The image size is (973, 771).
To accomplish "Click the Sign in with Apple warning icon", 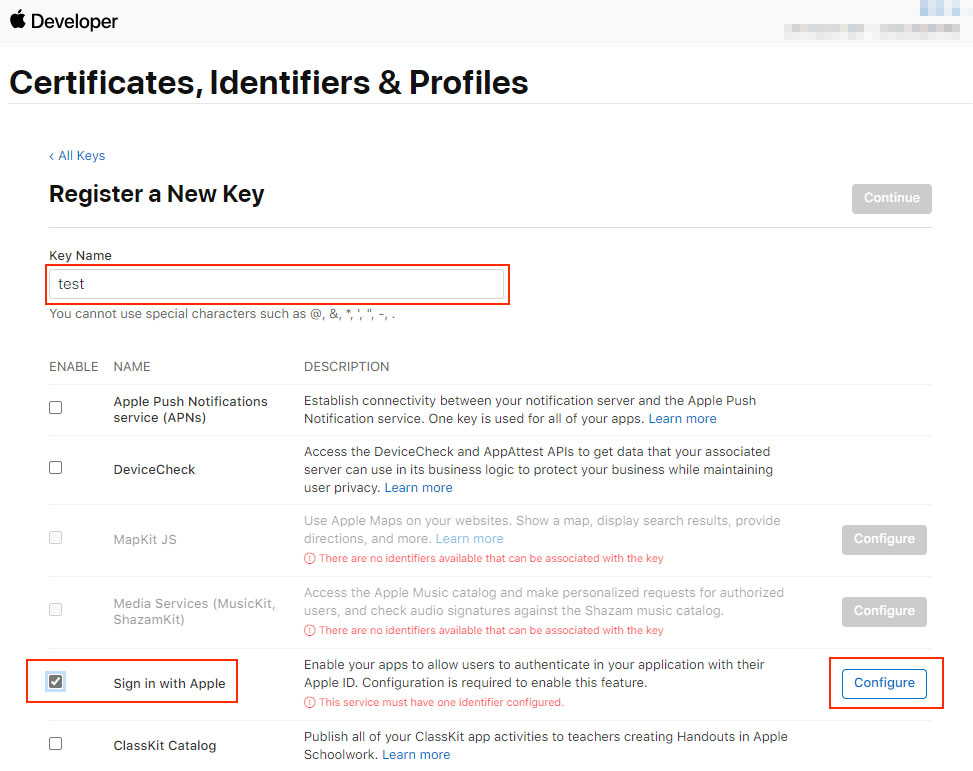I will click(310, 703).
